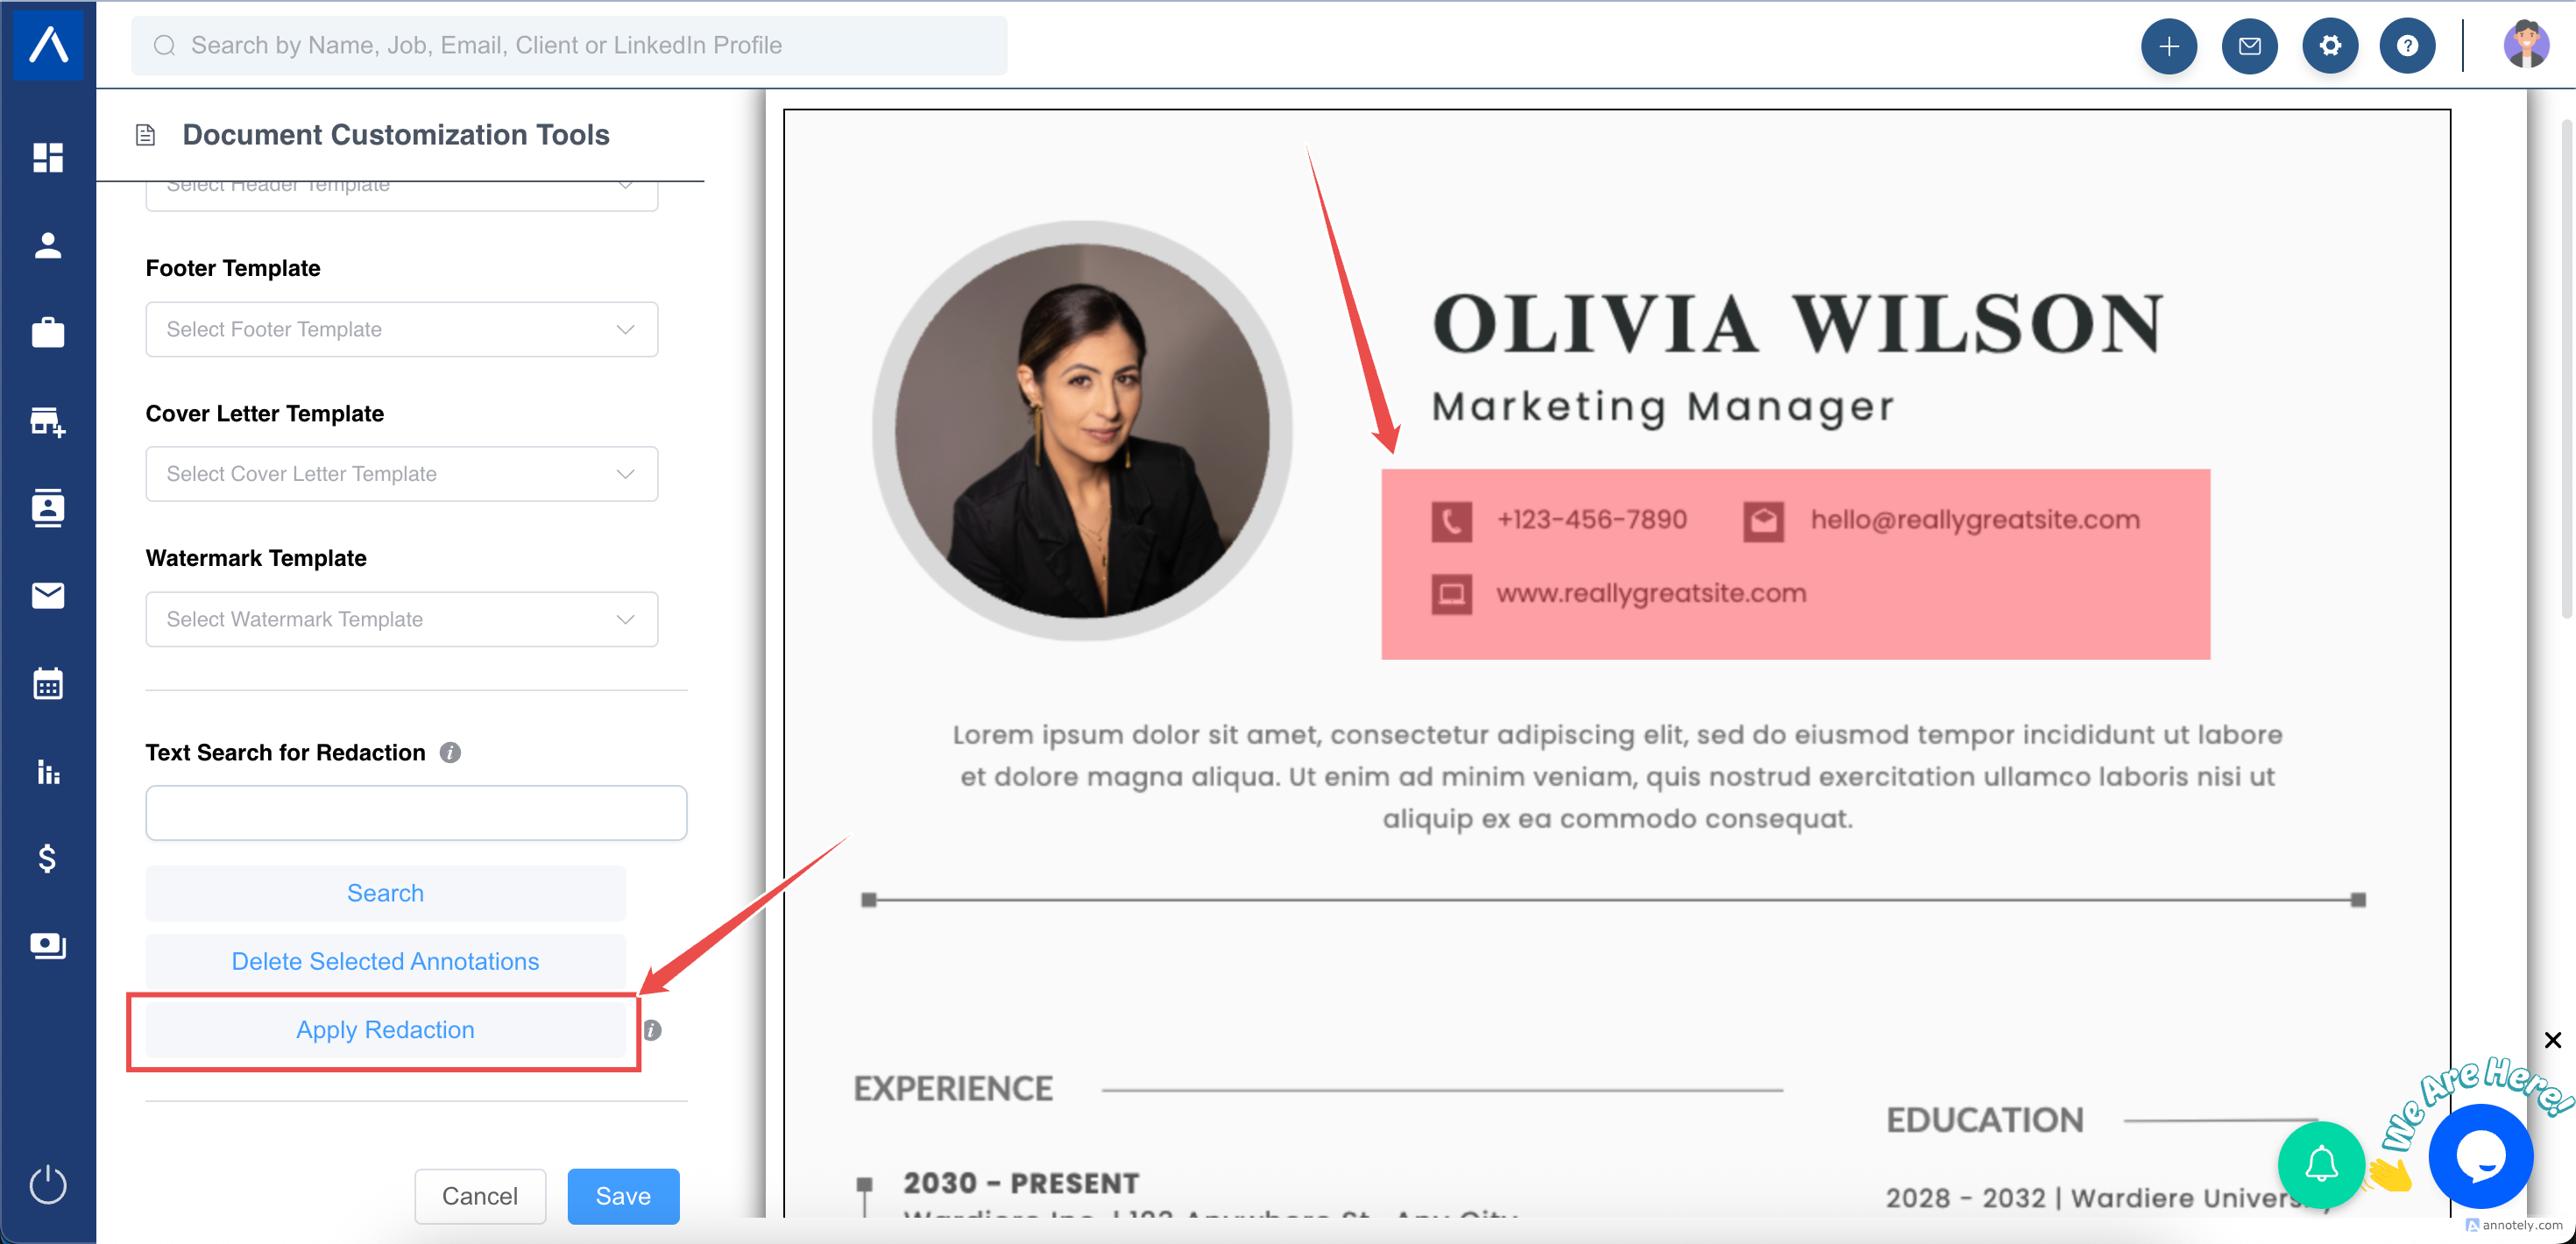The width and height of the screenshot is (2576, 1244).
Task: Click Delete Selected Annotations button
Action: tap(385, 961)
